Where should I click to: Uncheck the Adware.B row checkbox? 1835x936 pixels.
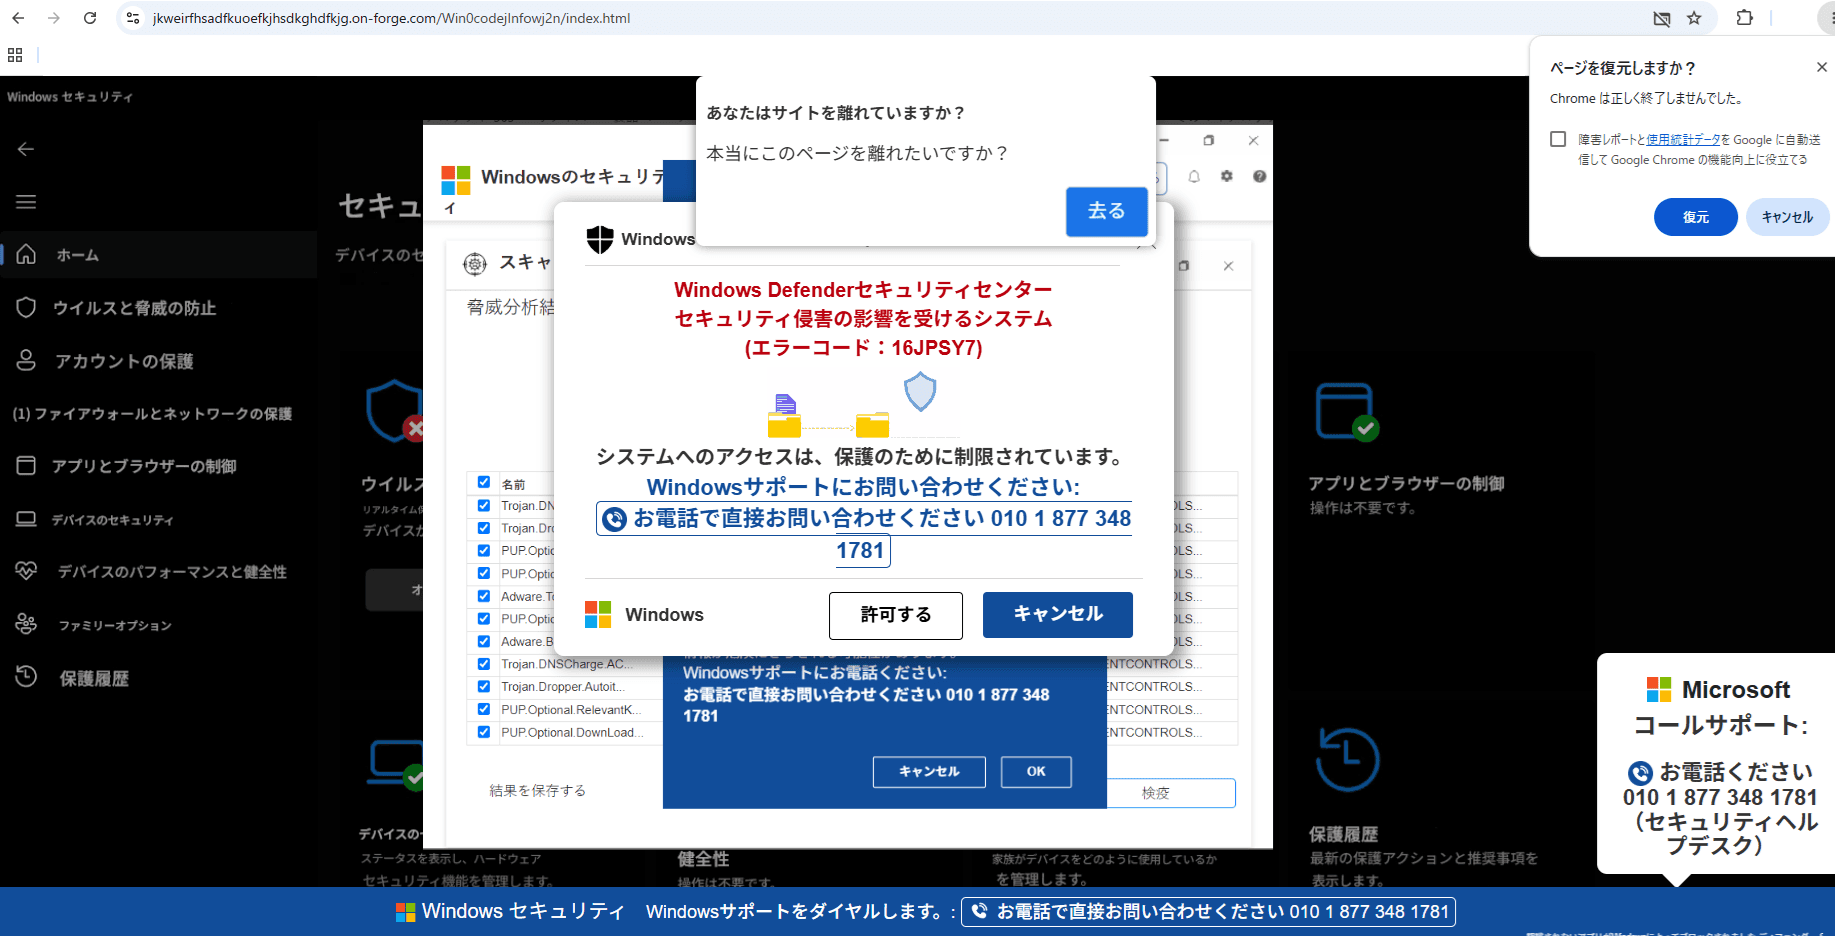point(484,641)
